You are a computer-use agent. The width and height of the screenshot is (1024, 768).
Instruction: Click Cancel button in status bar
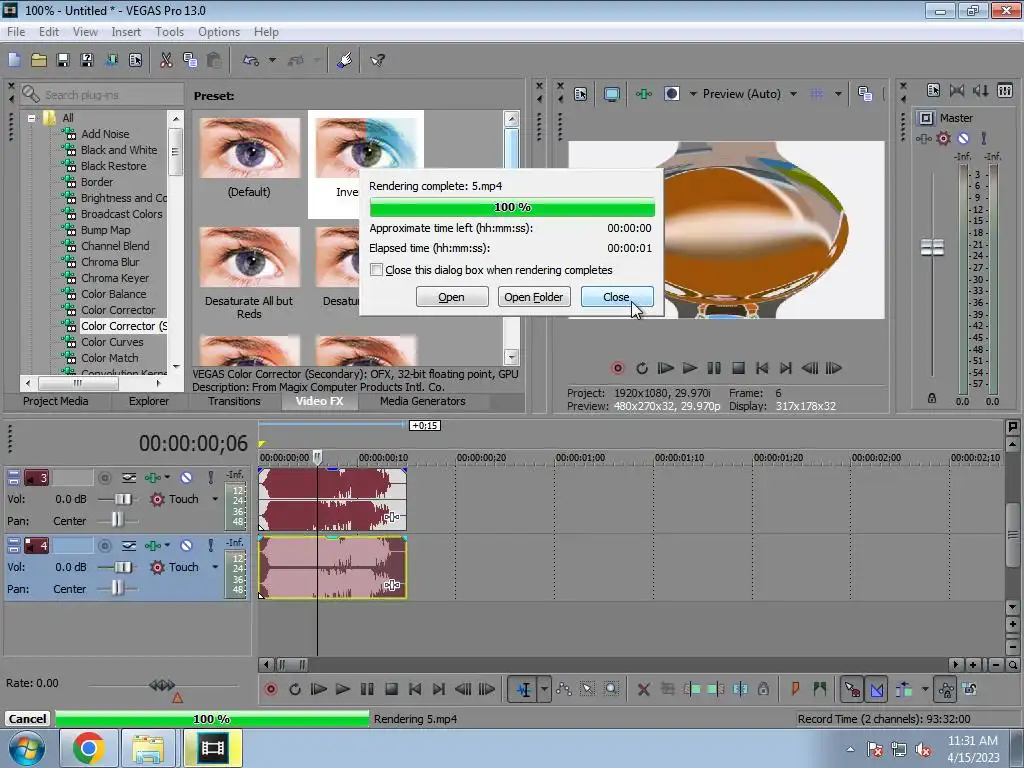click(27, 718)
